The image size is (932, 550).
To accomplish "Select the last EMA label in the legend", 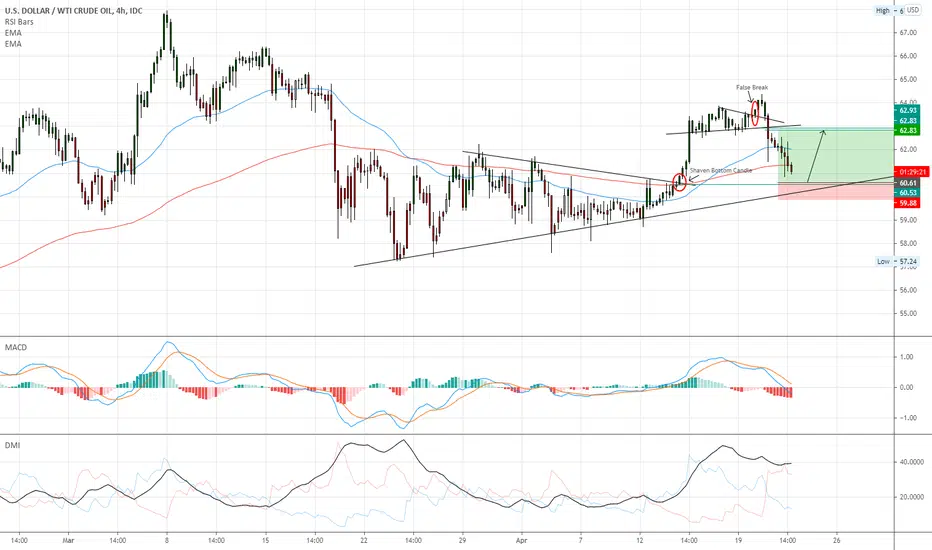I will [x=13, y=44].
